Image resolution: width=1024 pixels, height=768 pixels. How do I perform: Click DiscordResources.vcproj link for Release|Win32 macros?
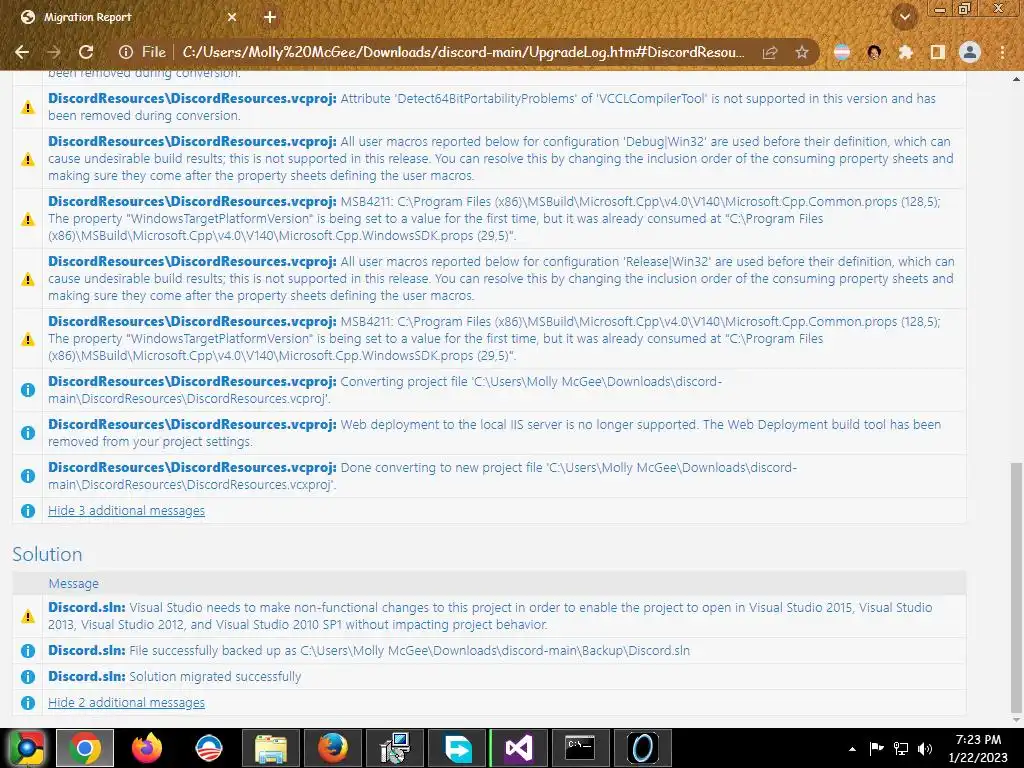(192, 262)
